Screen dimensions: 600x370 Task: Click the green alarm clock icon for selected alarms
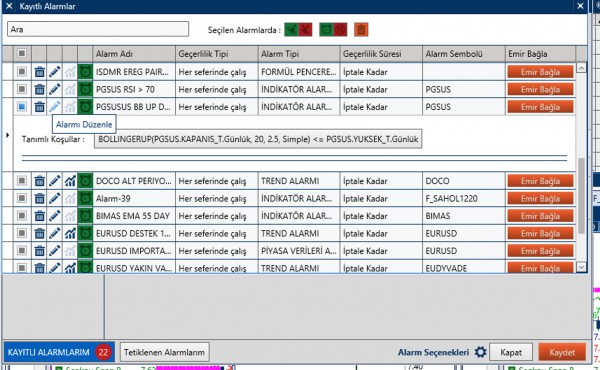[x=326, y=29]
